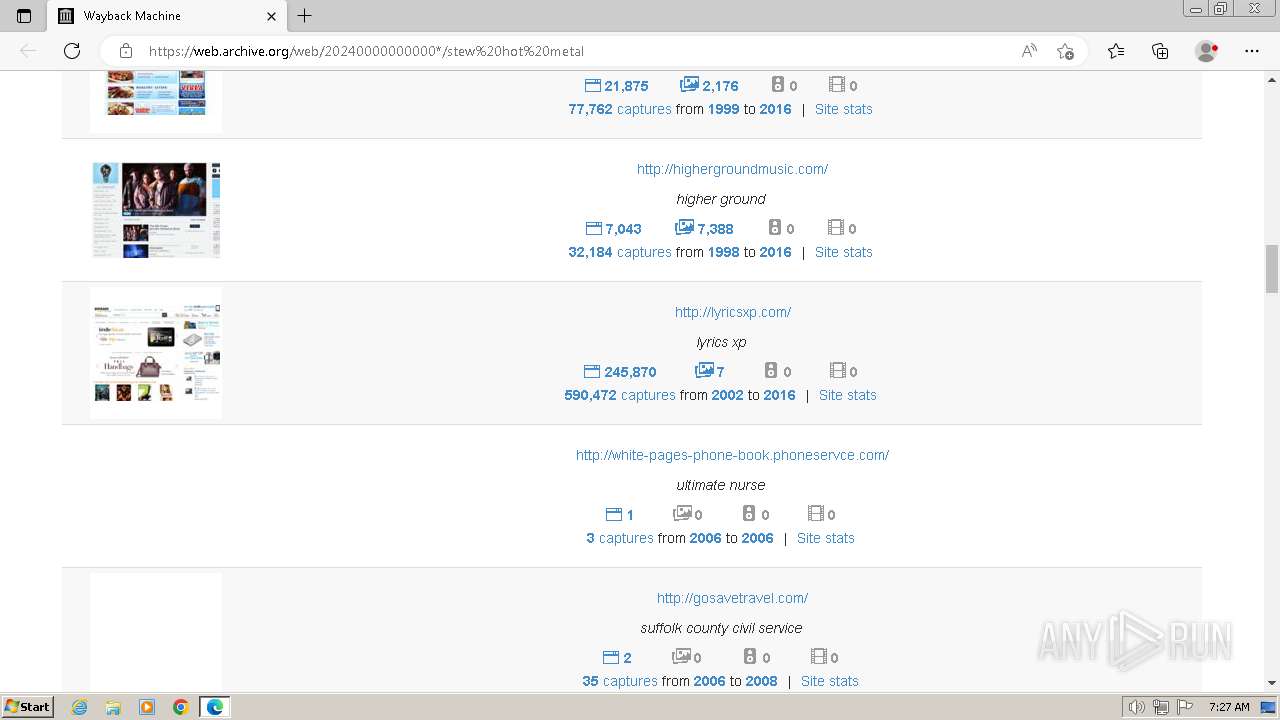1280x720 pixels.
Task: Click video count icon for gosavetravel
Action: pyautogui.click(x=819, y=657)
